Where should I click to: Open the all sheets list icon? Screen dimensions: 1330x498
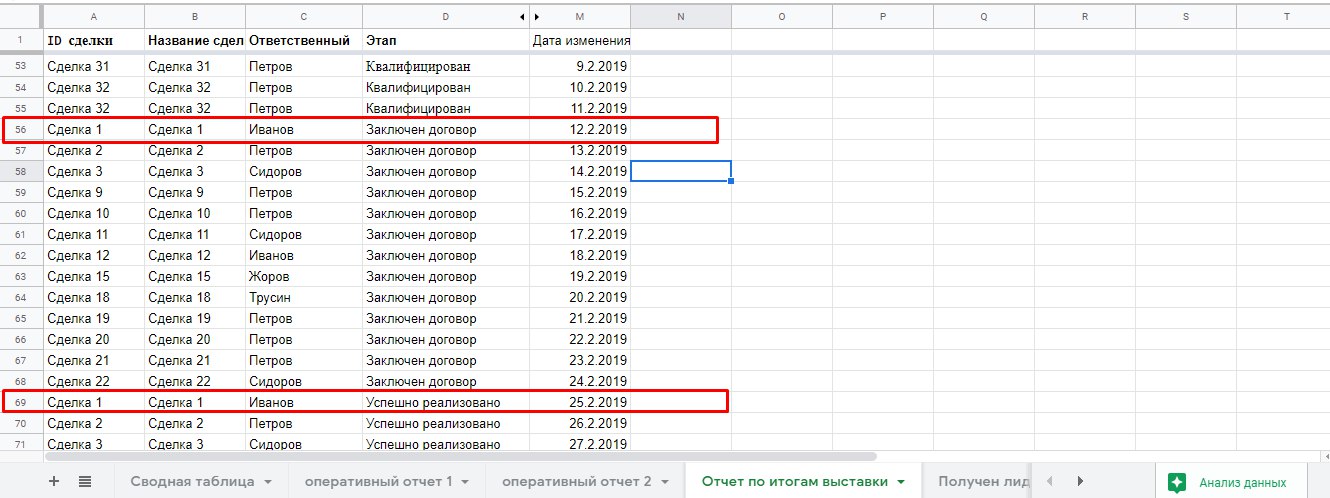[x=85, y=481]
